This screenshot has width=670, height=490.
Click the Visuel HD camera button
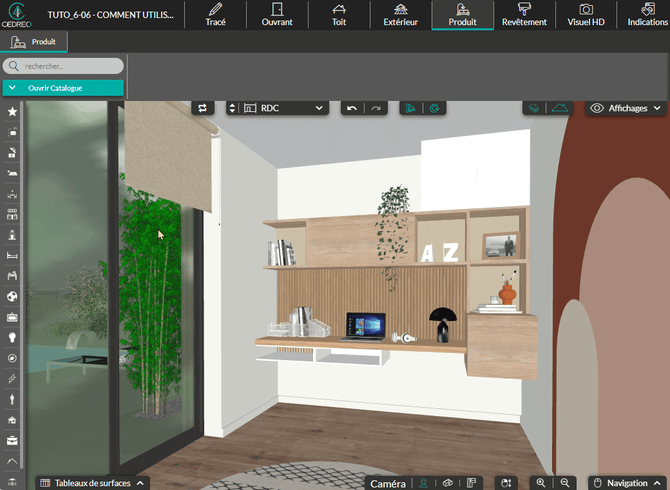coord(586,15)
